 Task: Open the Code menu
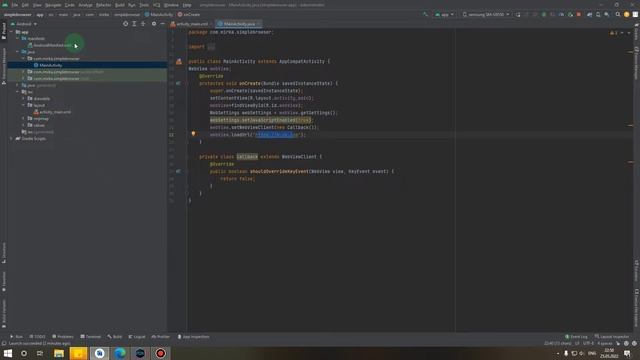[70, 5]
